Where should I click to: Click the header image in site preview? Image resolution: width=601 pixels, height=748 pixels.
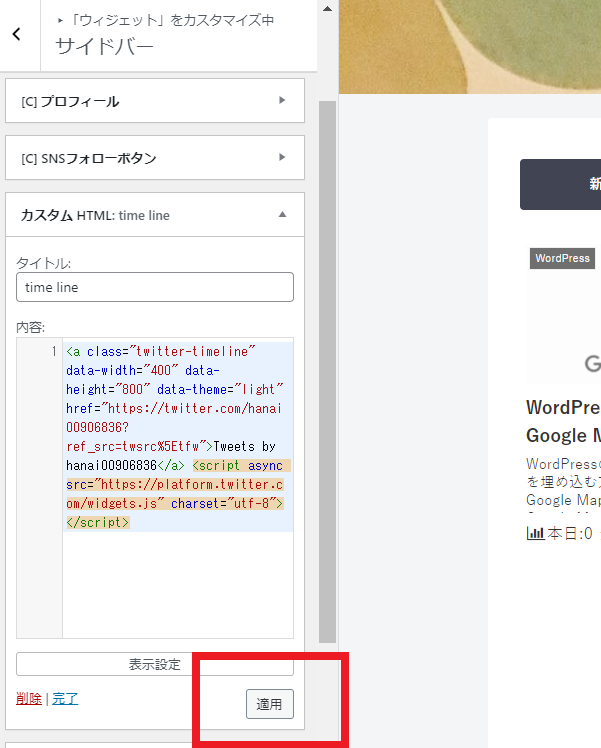[470, 47]
